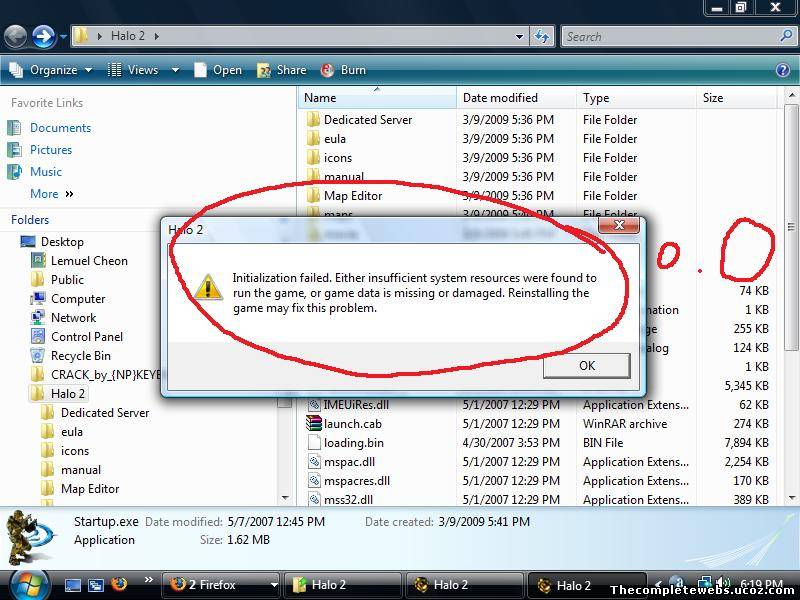Switch to Halo 2 folder taskbar button
The image size is (800, 600).
(x=342, y=585)
